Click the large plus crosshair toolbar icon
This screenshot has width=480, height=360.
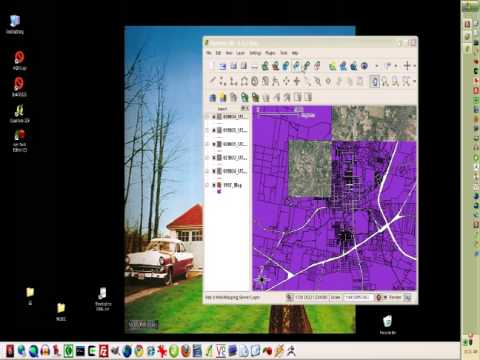407,66
